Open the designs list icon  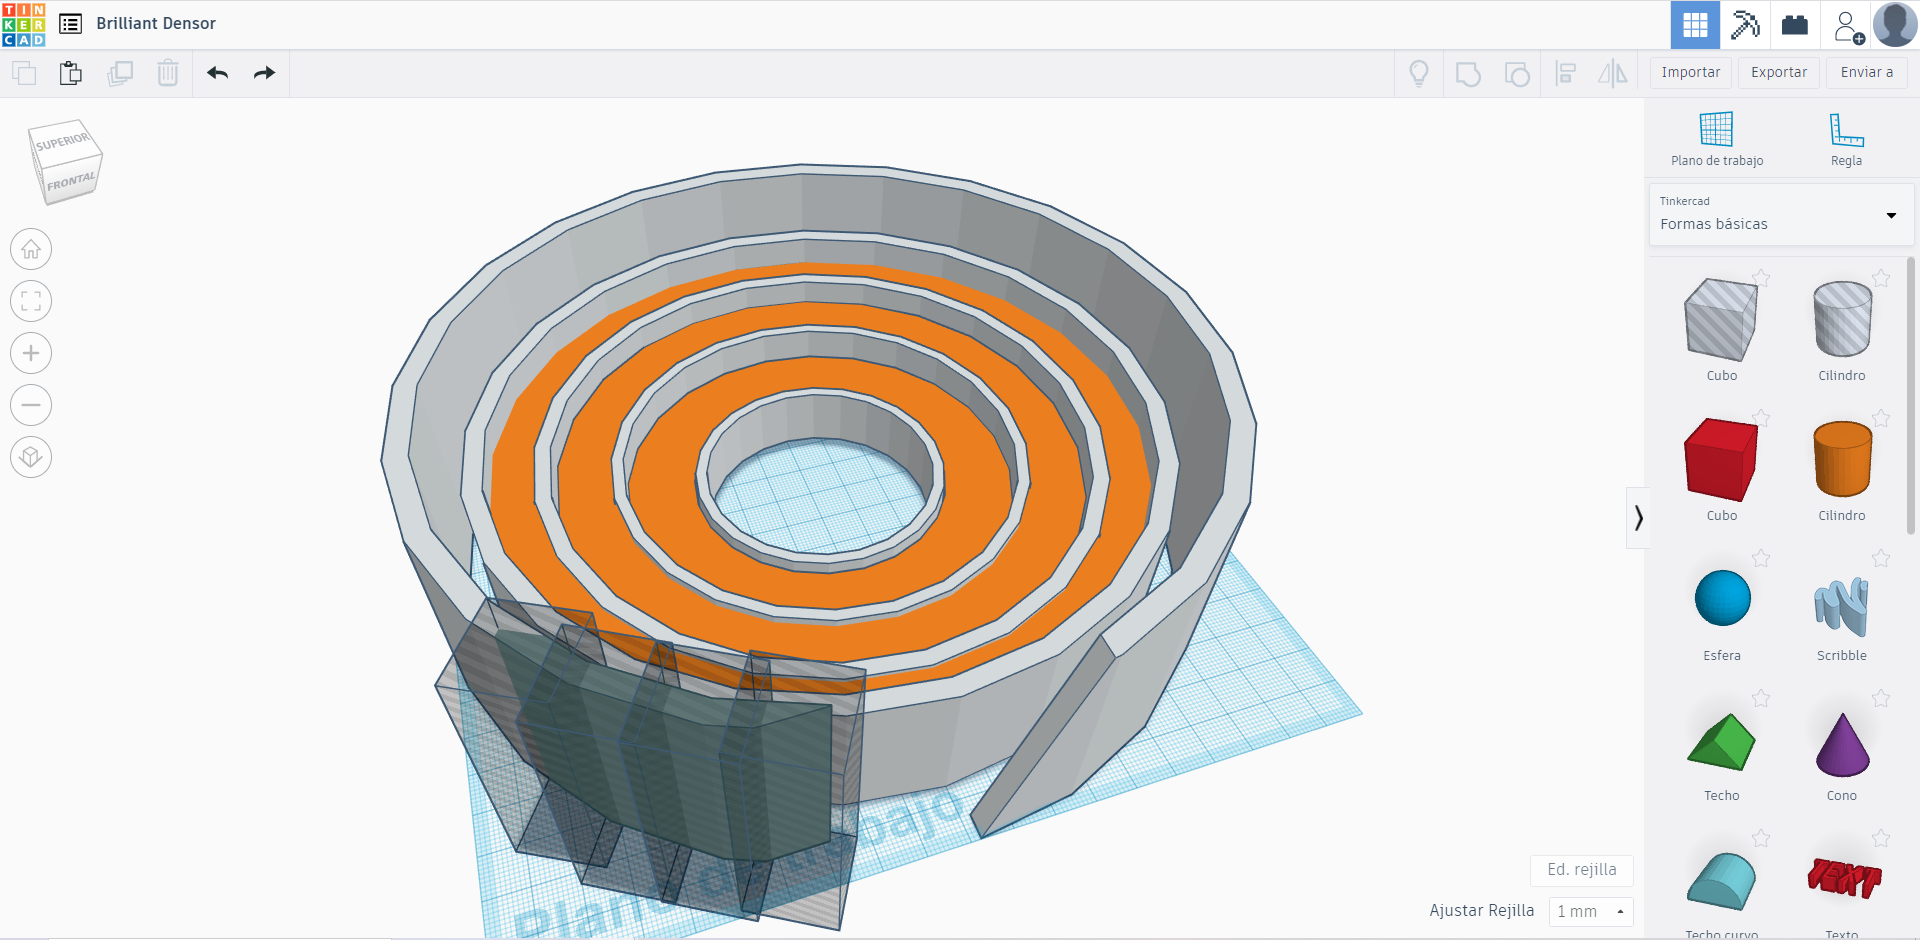tap(70, 24)
